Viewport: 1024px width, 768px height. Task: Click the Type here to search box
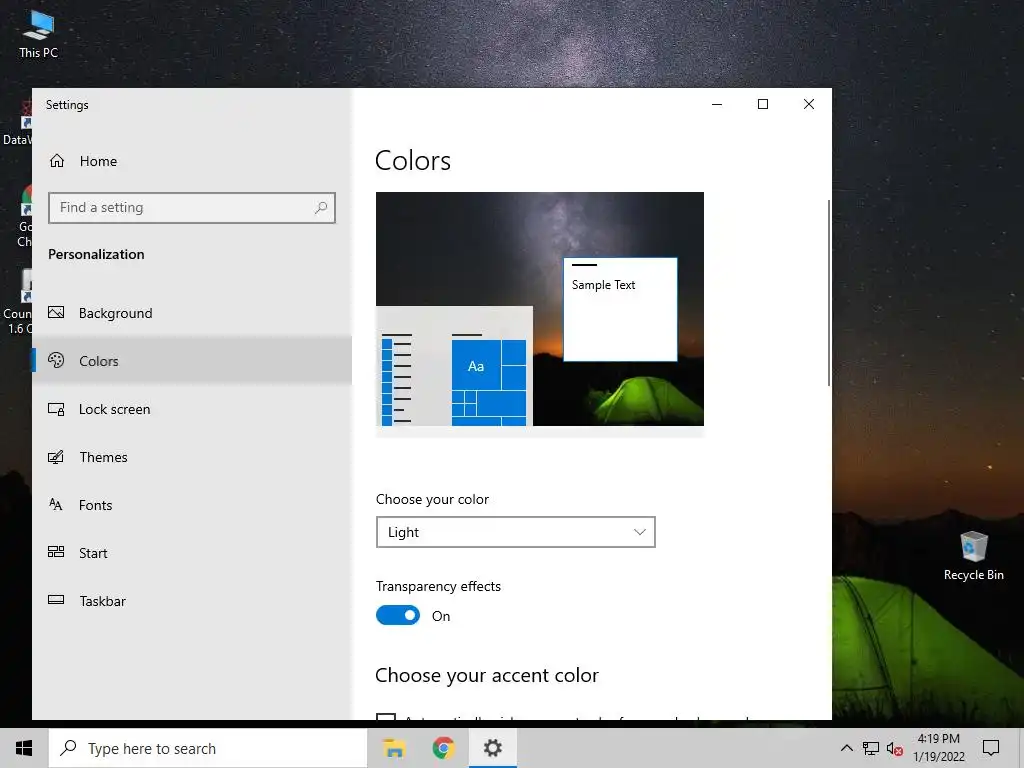[x=208, y=748]
